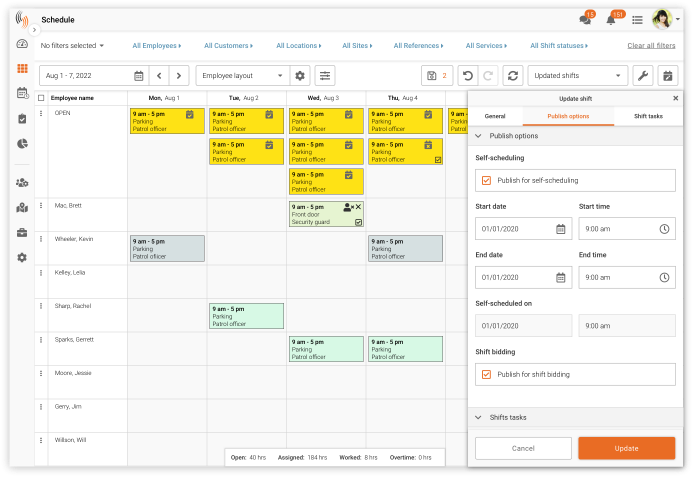Viewport: 693px width, 477px height.
Task: Toggle checkbox on second Thursday open shift
Action: [x=438, y=160]
